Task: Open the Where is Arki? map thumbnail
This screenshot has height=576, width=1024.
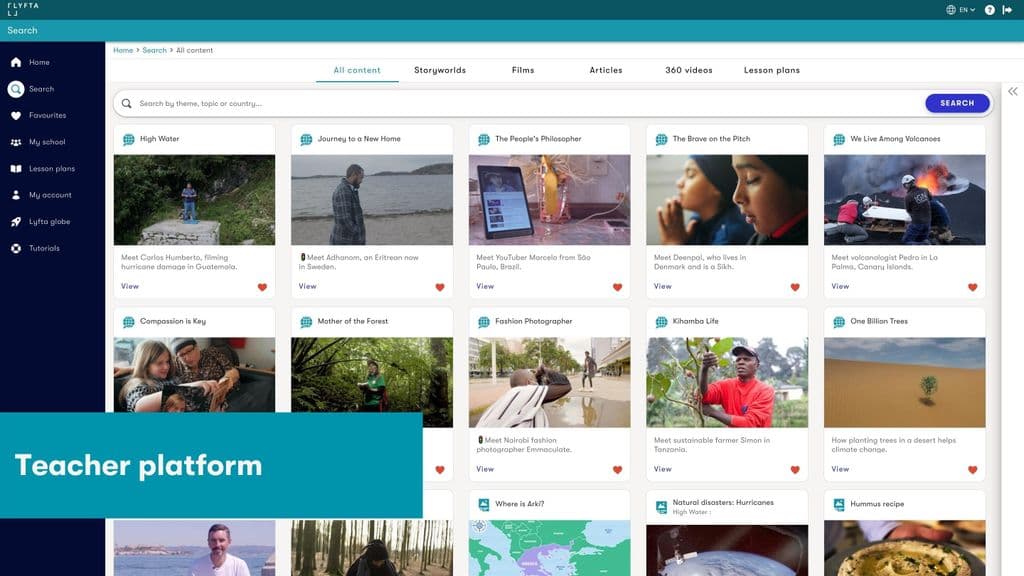Action: (549, 548)
